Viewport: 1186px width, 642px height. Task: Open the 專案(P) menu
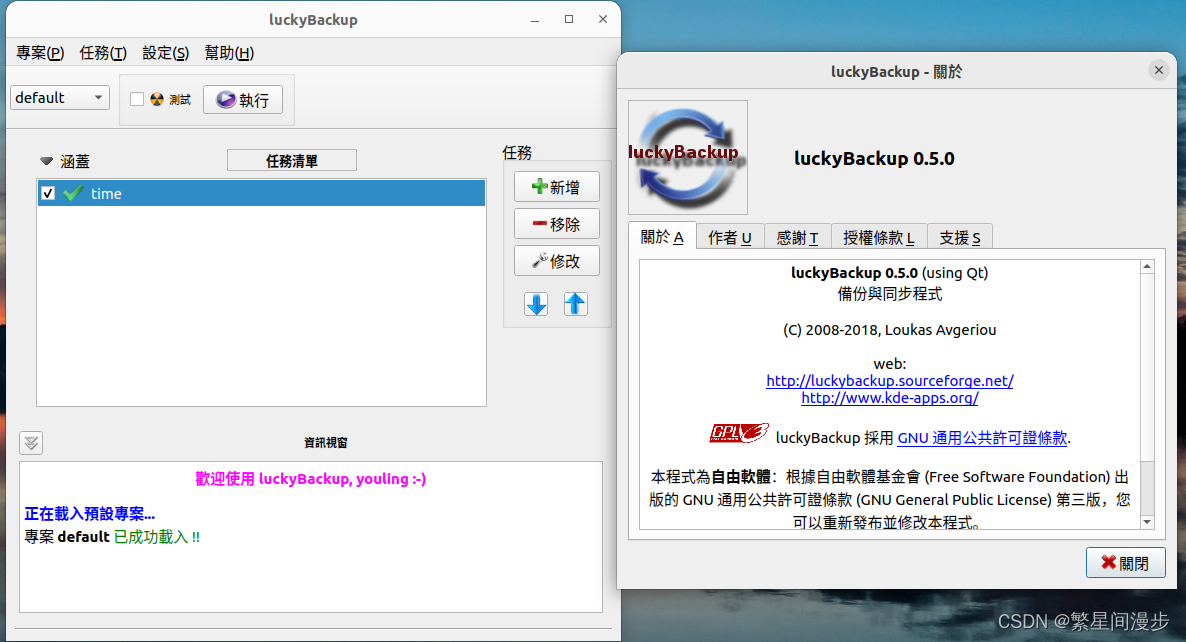40,53
